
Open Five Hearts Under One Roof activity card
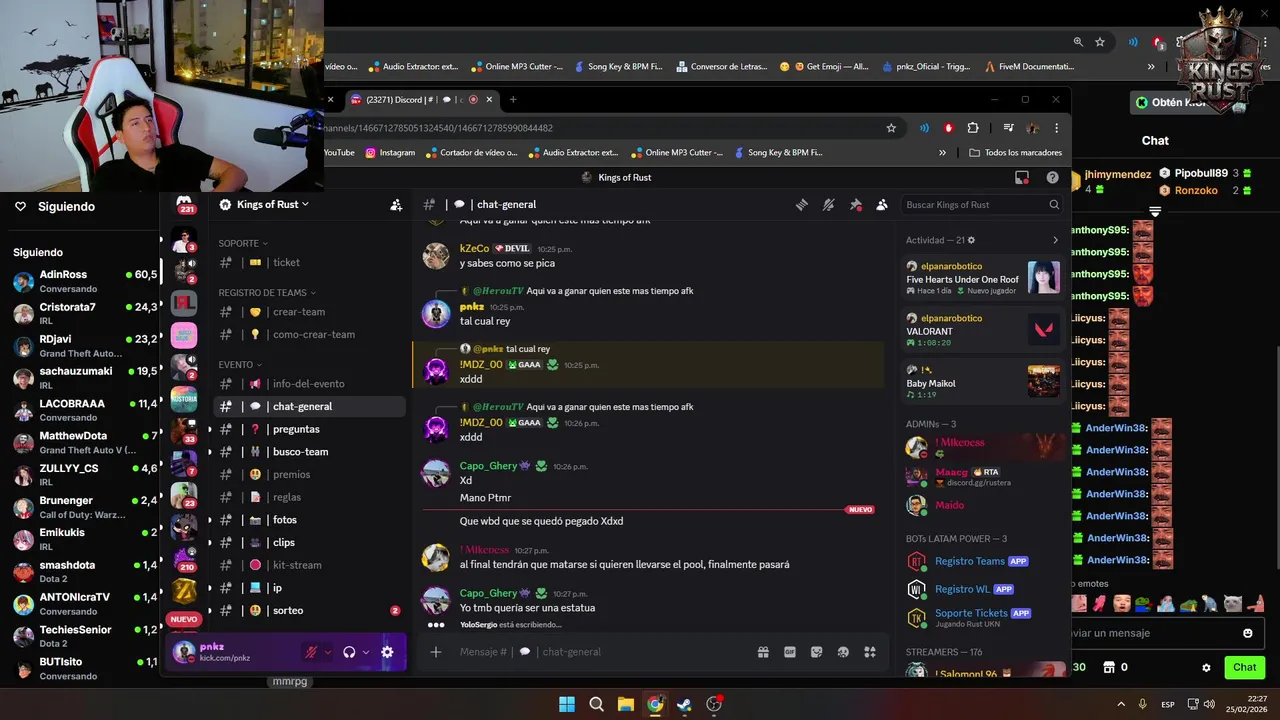pos(982,278)
